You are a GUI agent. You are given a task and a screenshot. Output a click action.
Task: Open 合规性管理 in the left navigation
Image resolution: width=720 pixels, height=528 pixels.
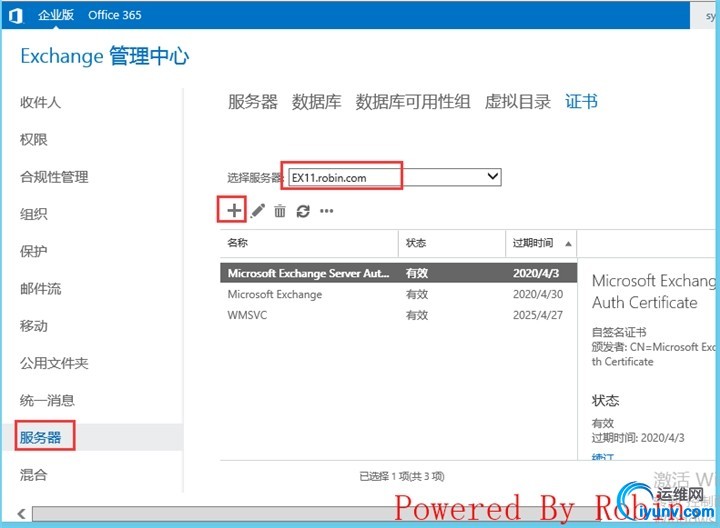[54, 177]
